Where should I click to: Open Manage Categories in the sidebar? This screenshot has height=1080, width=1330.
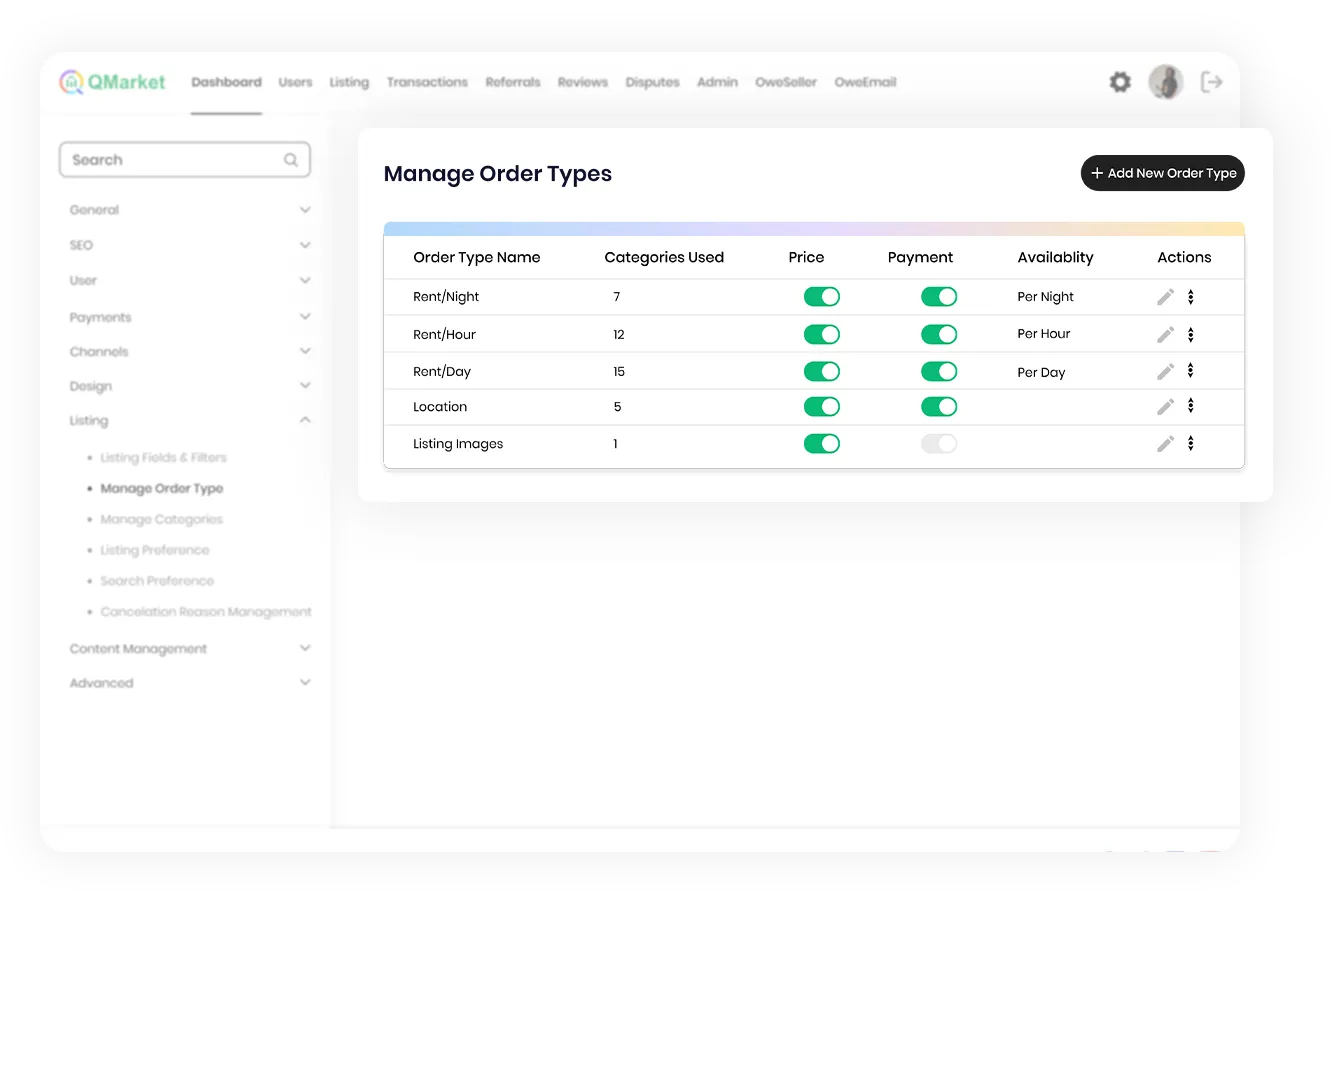point(161,519)
